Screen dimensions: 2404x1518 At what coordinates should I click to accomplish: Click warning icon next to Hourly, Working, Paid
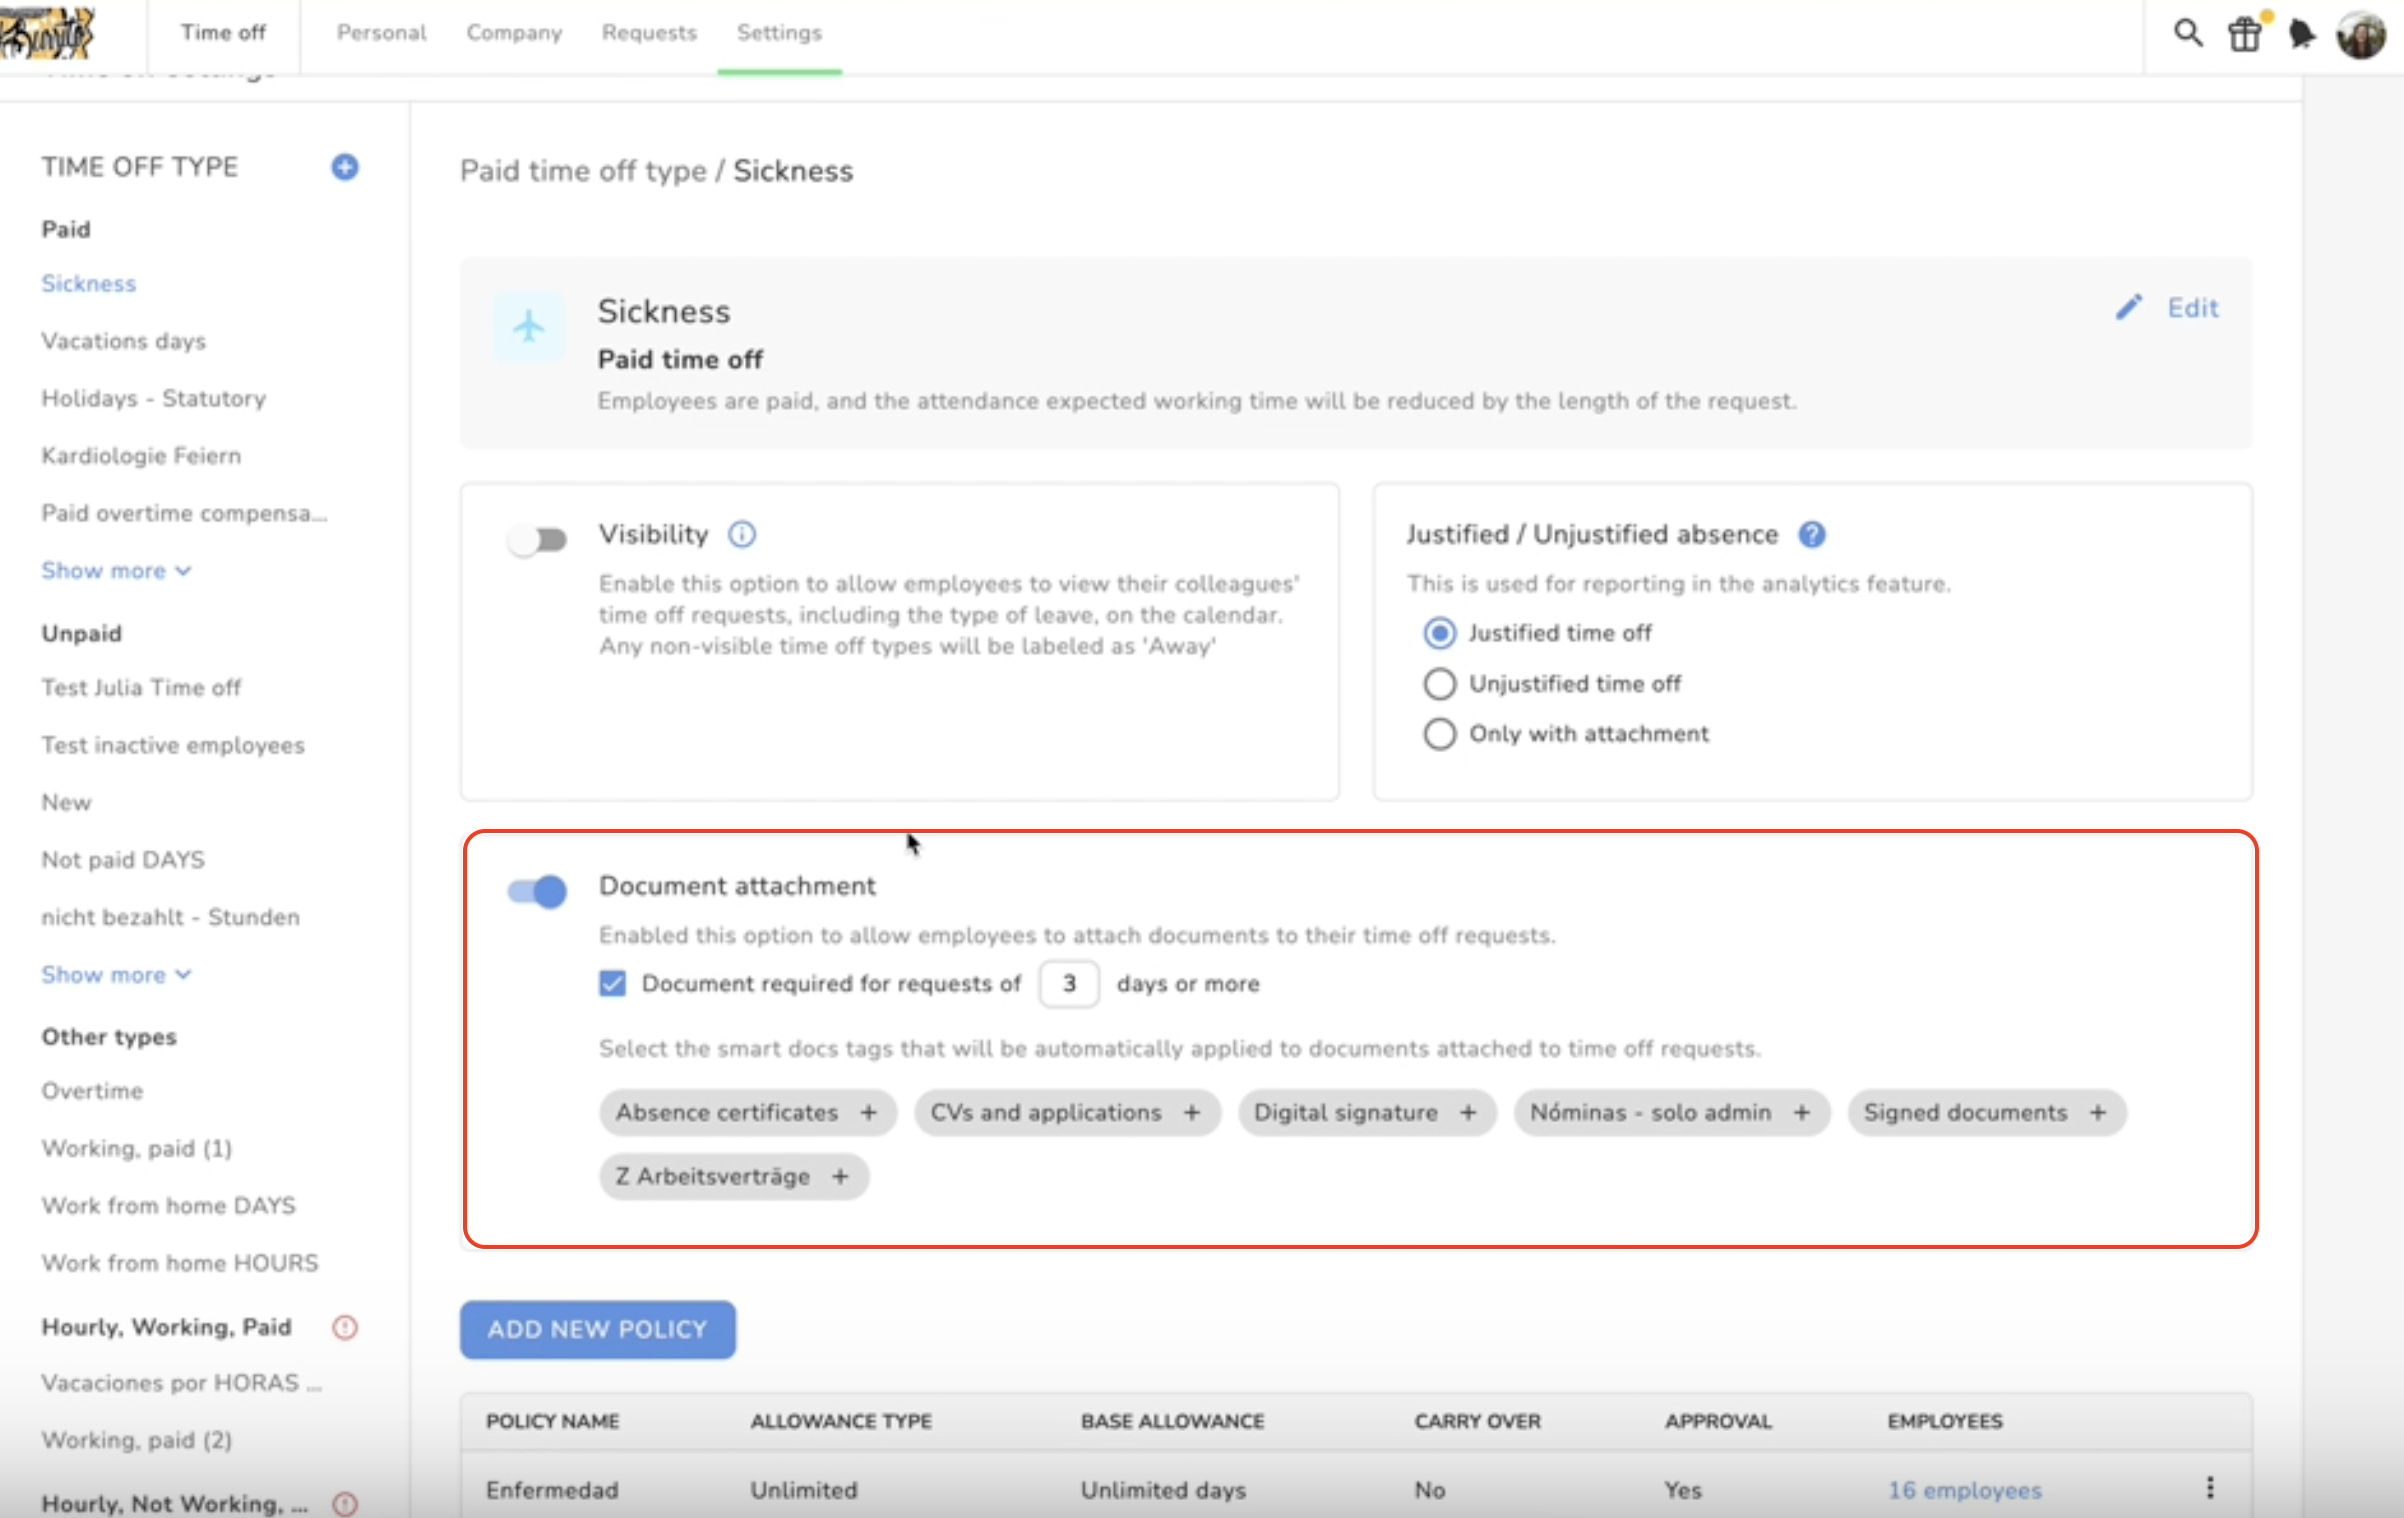(x=345, y=1327)
